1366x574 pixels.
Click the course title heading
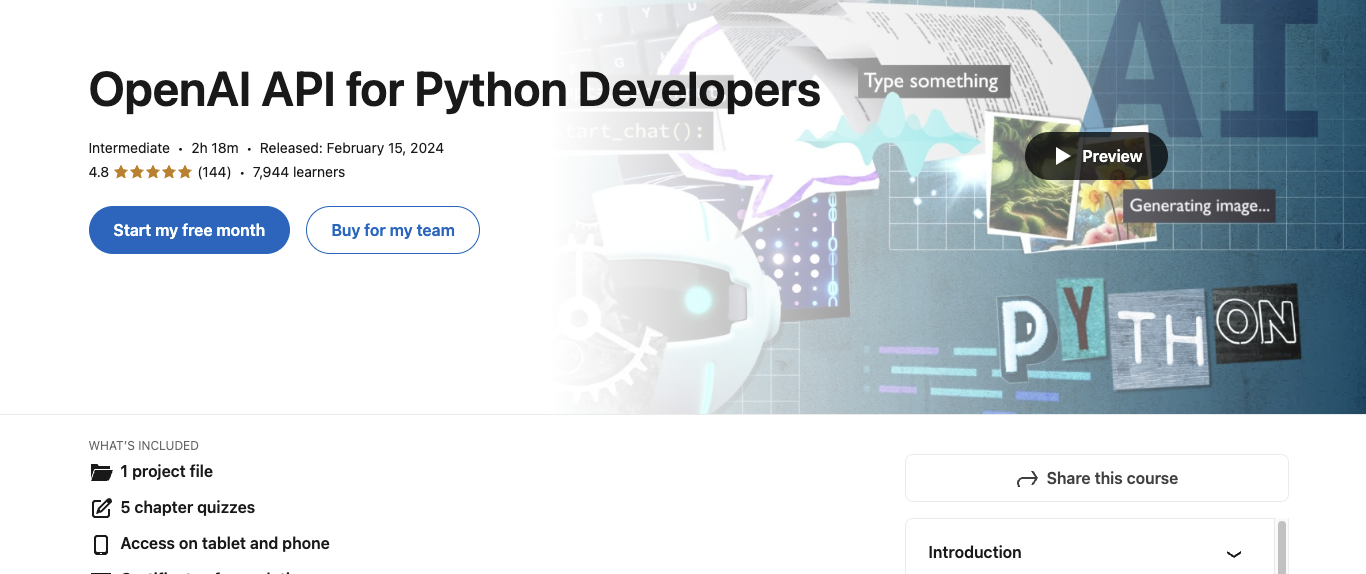[x=455, y=90]
